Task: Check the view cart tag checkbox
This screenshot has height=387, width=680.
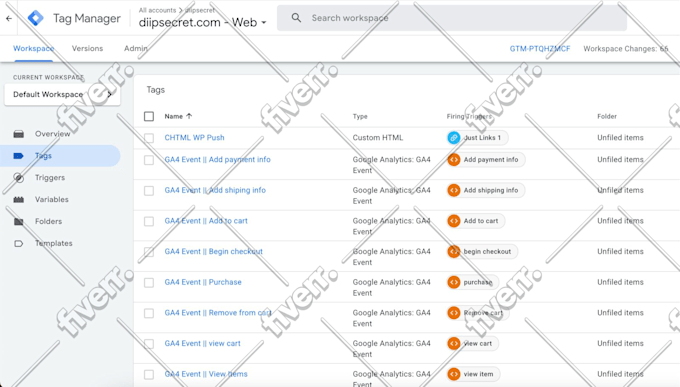Action: coord(149,344)
